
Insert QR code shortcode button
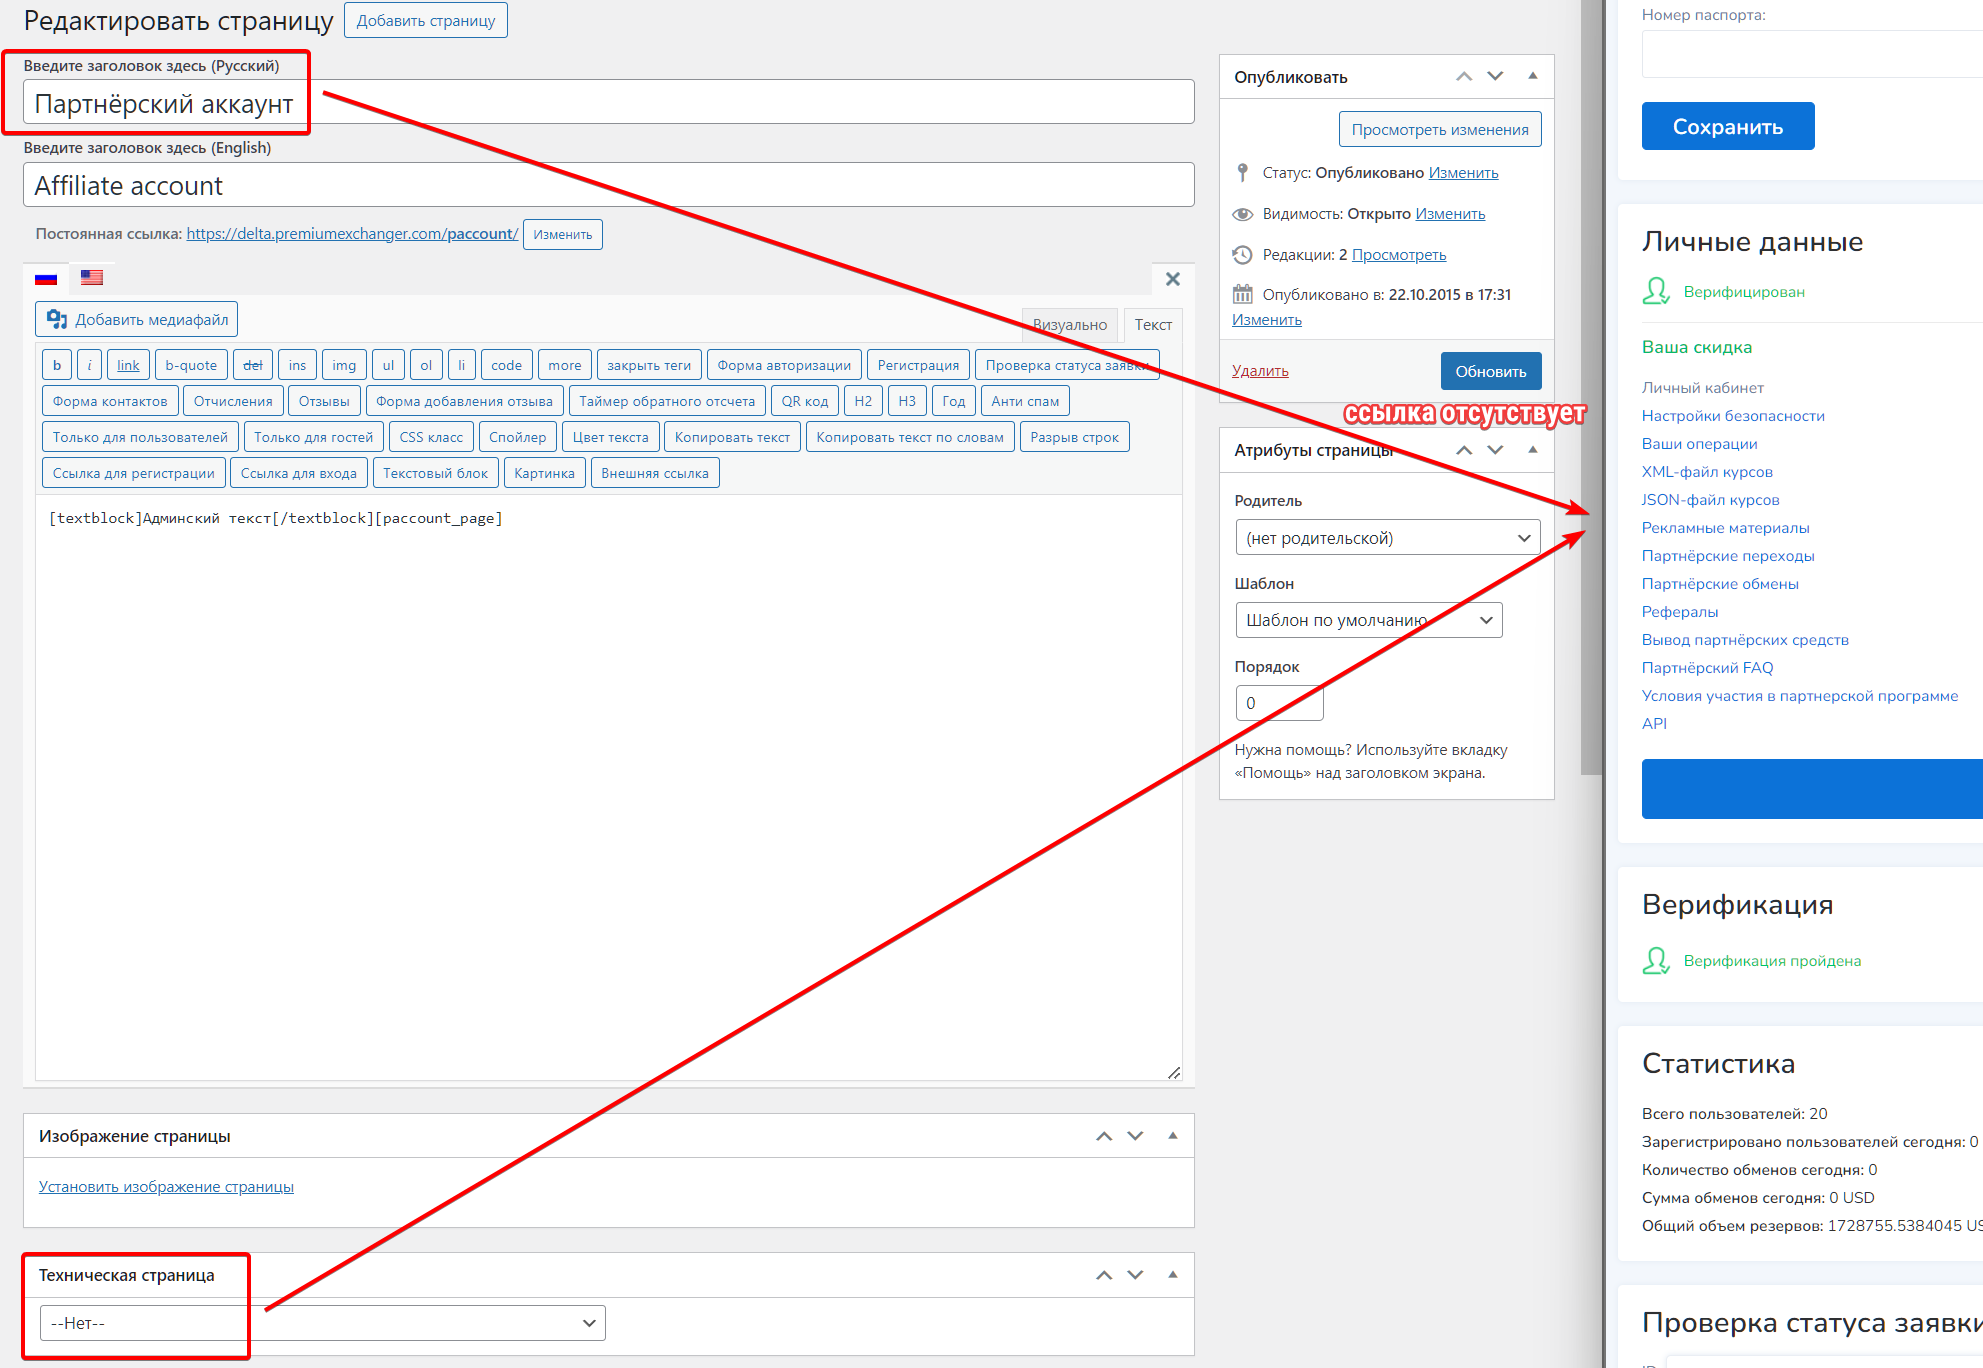click(804, 401)
